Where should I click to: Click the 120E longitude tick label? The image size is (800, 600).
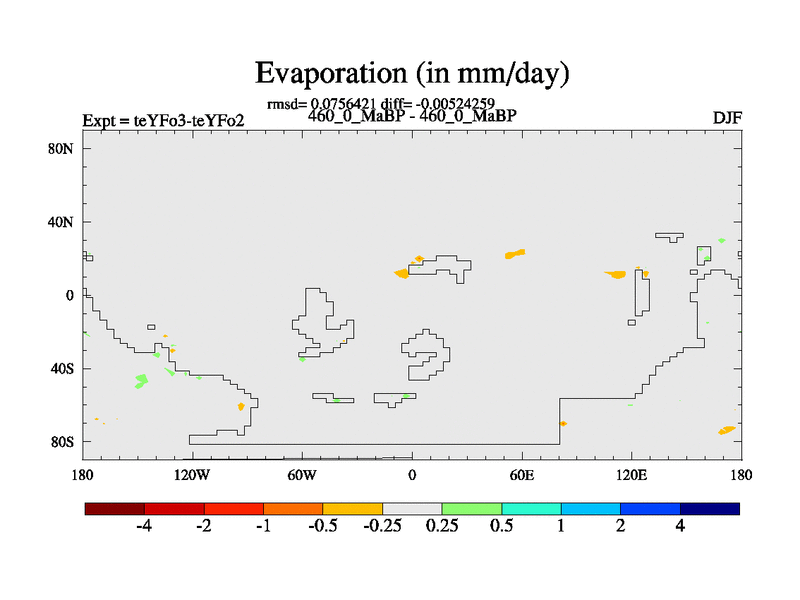coord(632,473)
